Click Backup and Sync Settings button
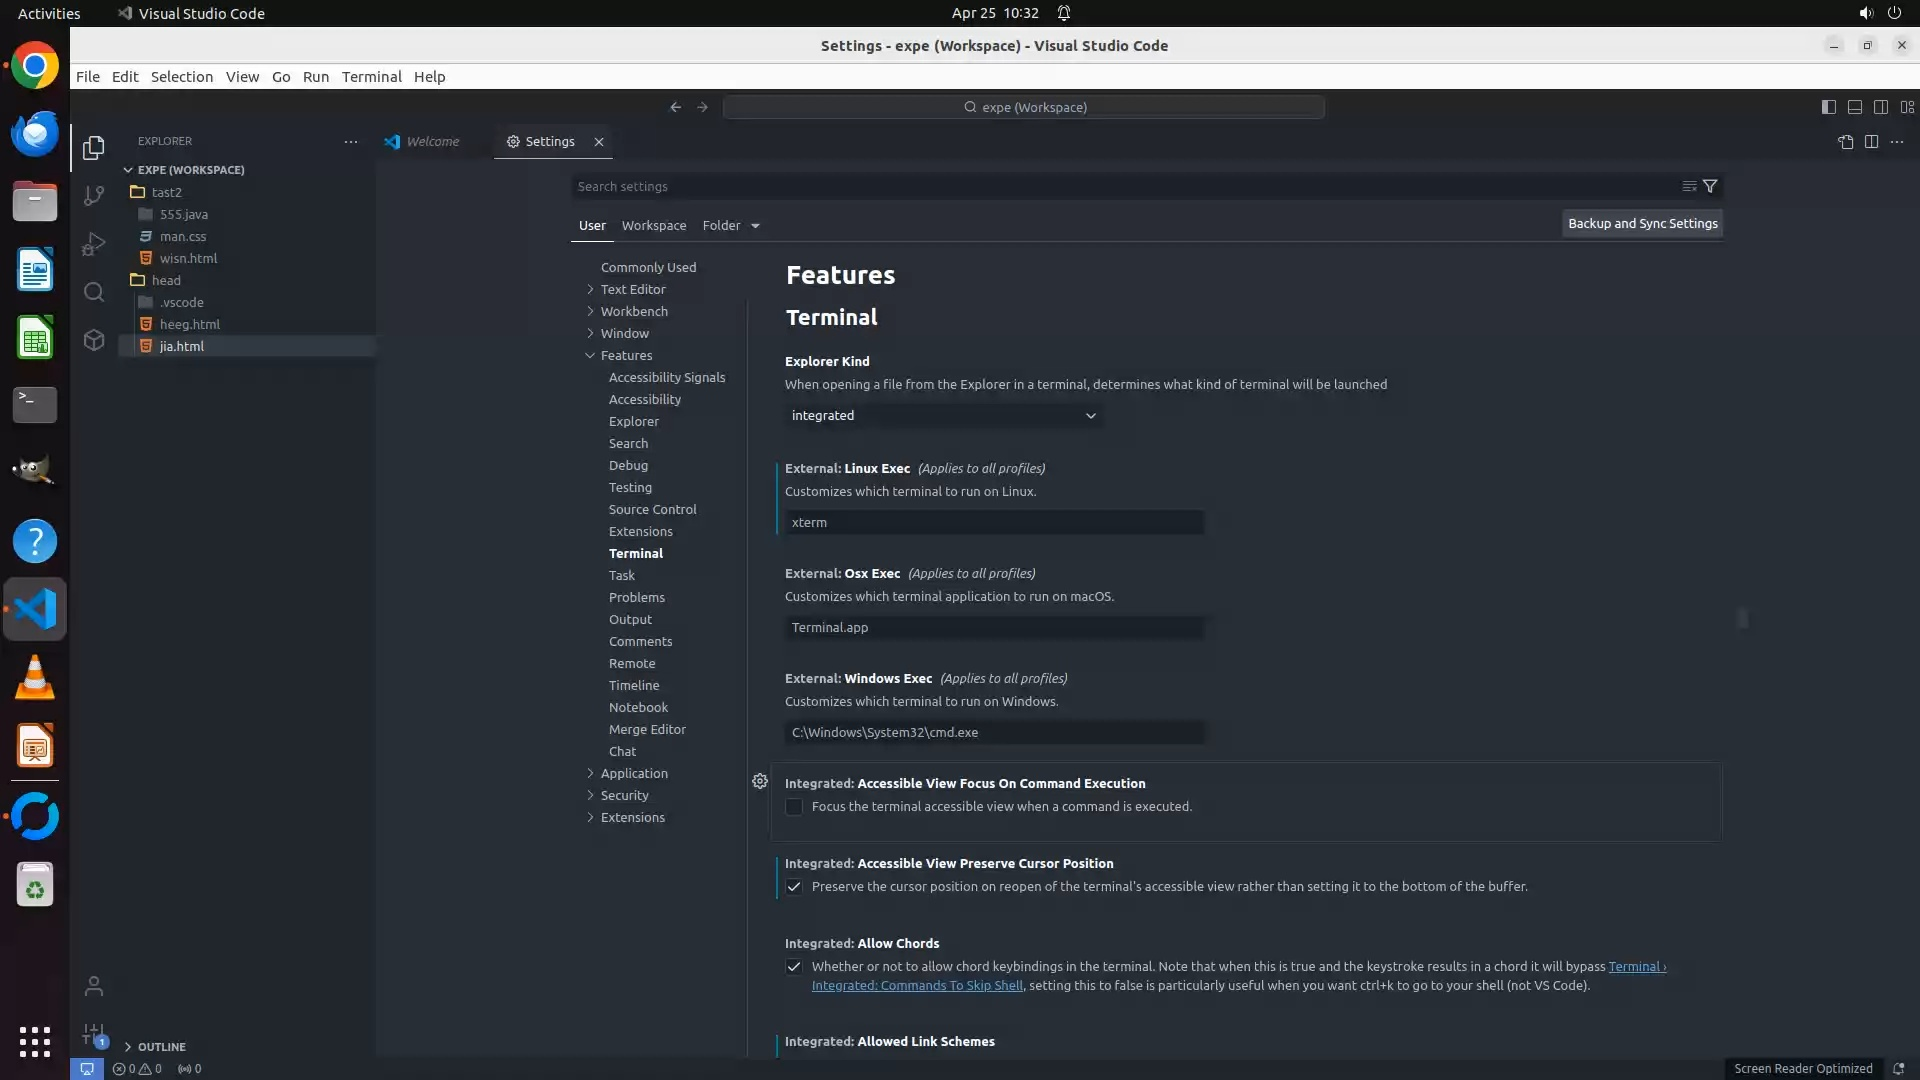This screenshot has width=1920, height=1080. [1642, 224]
